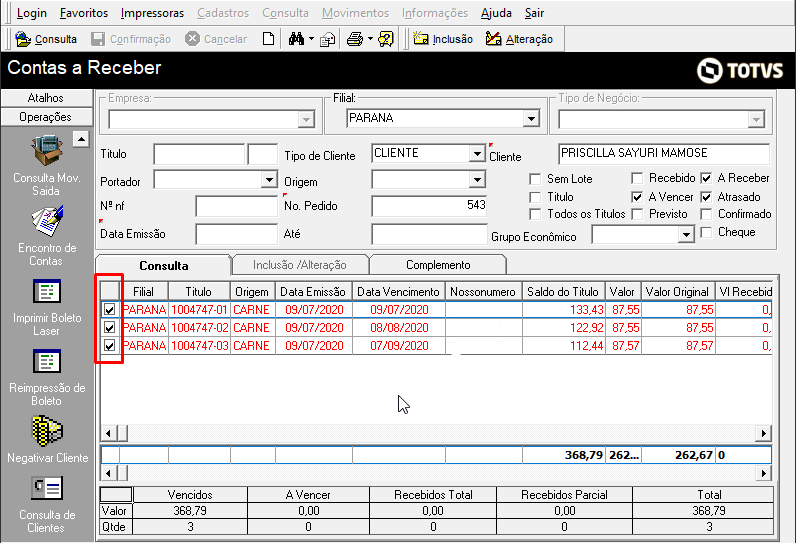The height and width of the screenshot is (543, 796).
Task: Click the Alteração toolbar button
Action: pyautogui.click(x=519, y=39)
